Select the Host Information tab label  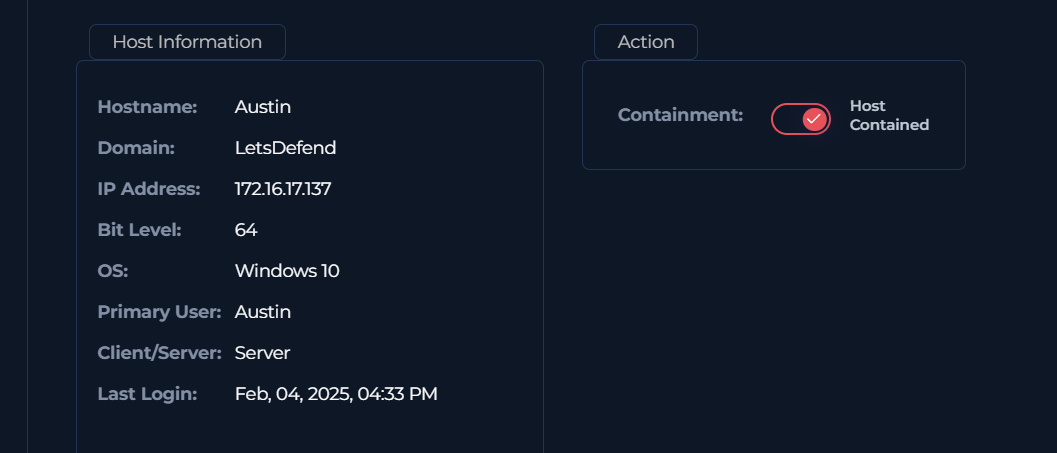click(187, 42)
